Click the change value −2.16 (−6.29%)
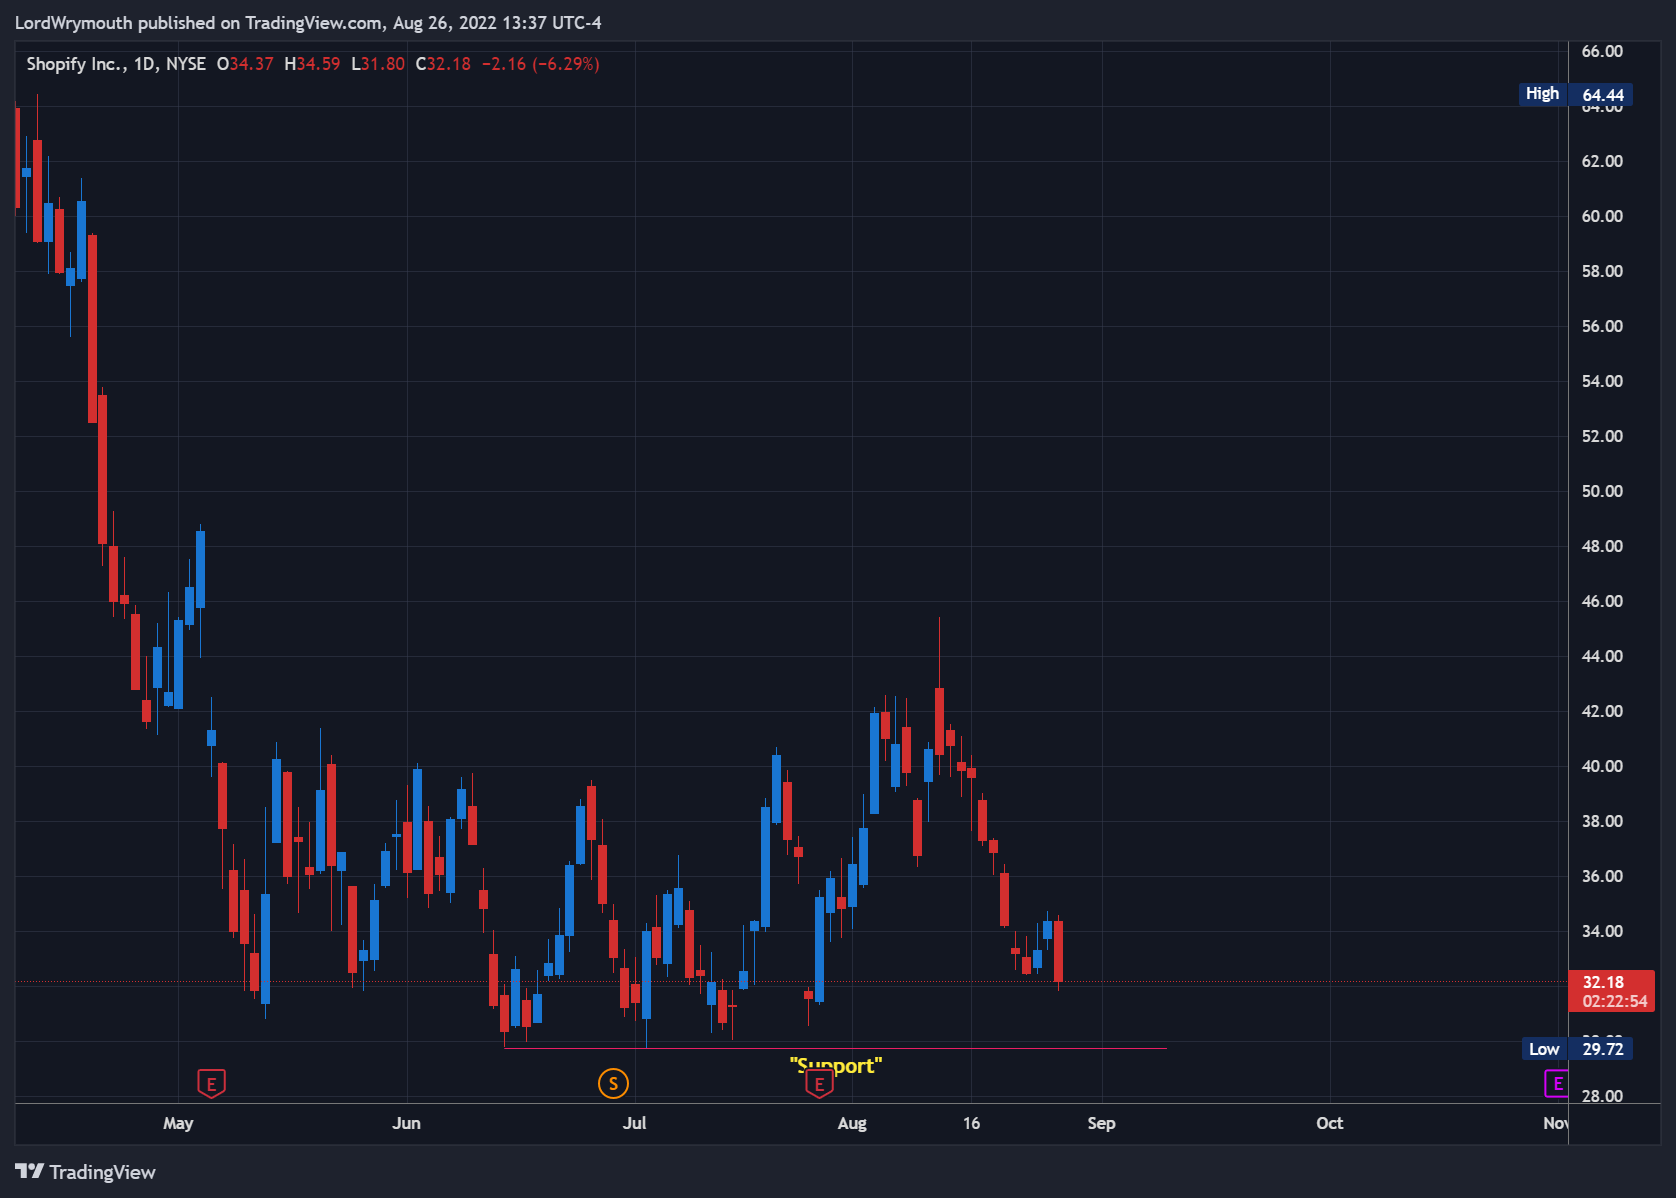The image size is (1676, 1198). coord(541,64)
